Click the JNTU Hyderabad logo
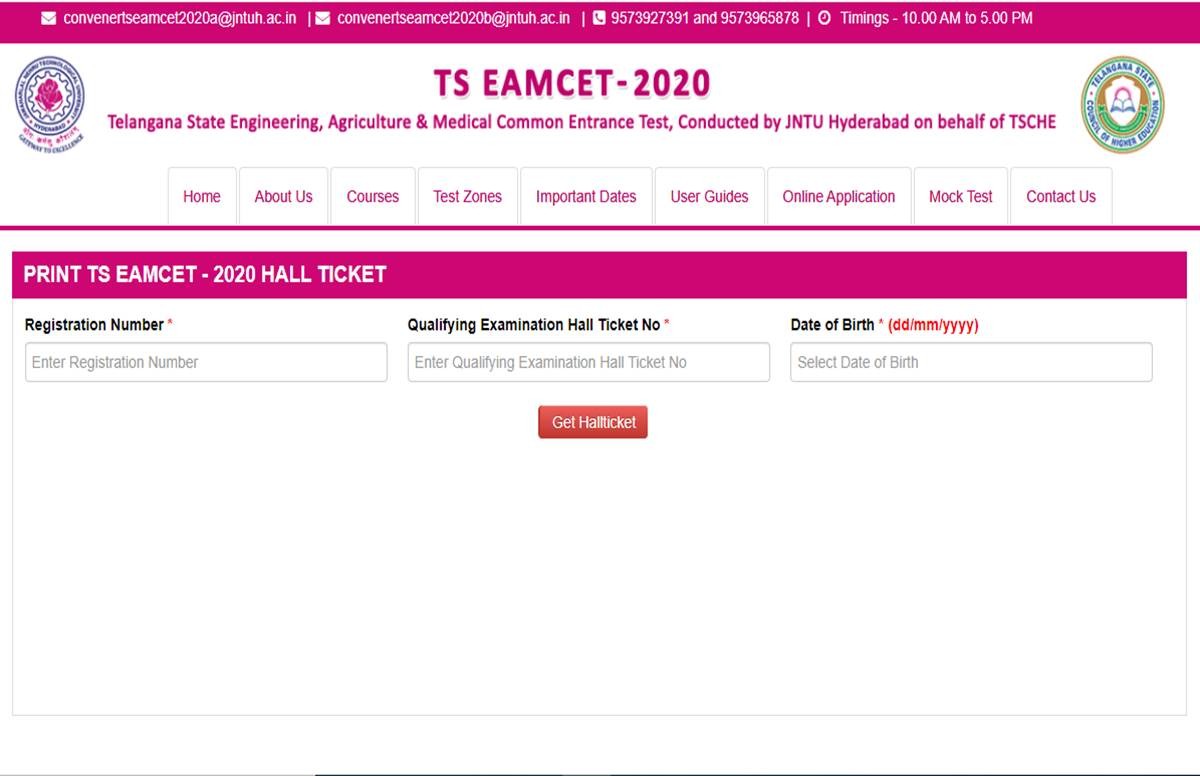1200x776 pixels. (x=49, y=104)
